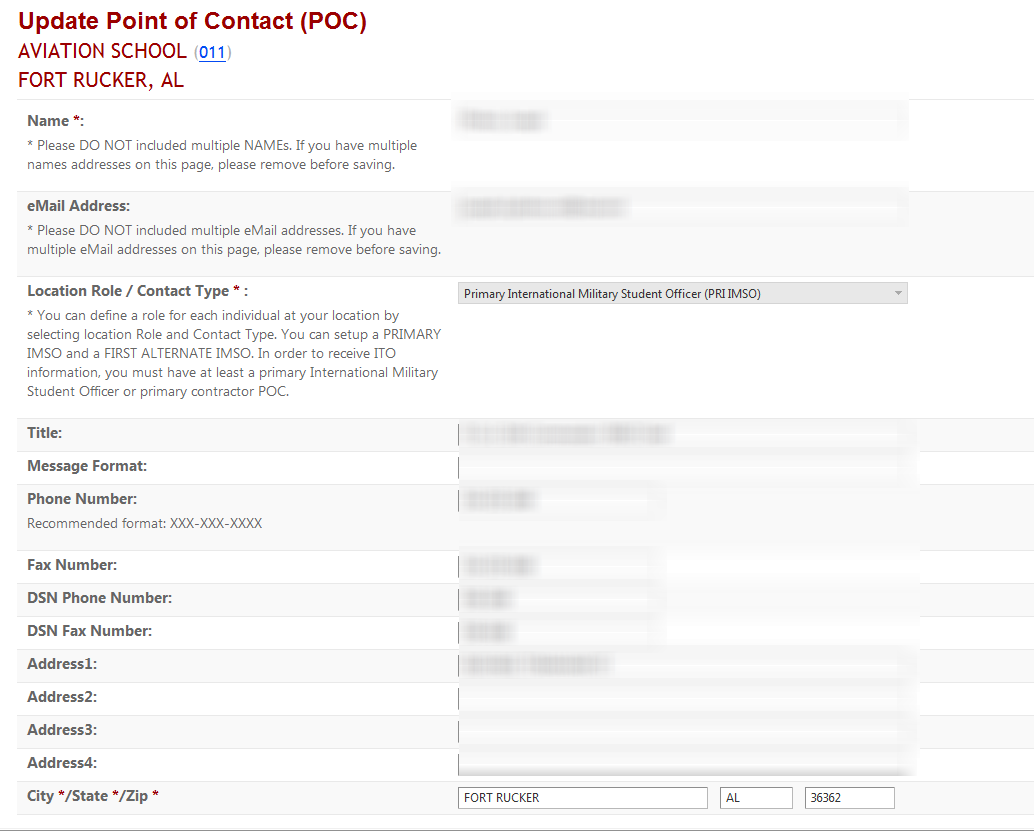Select the Address4 text box
Screen dimensions: 1034x831
point(680,764)
